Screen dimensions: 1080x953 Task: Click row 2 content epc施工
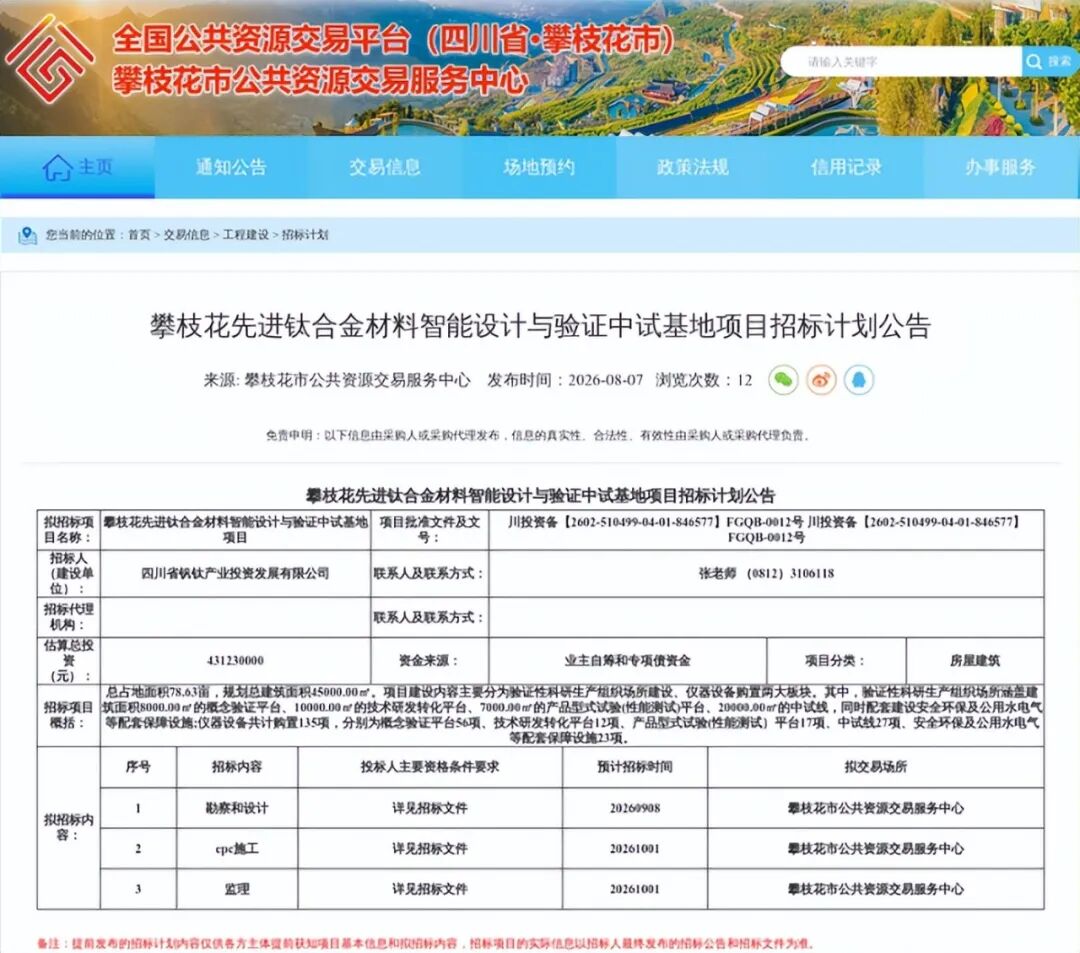coord(237,848)
